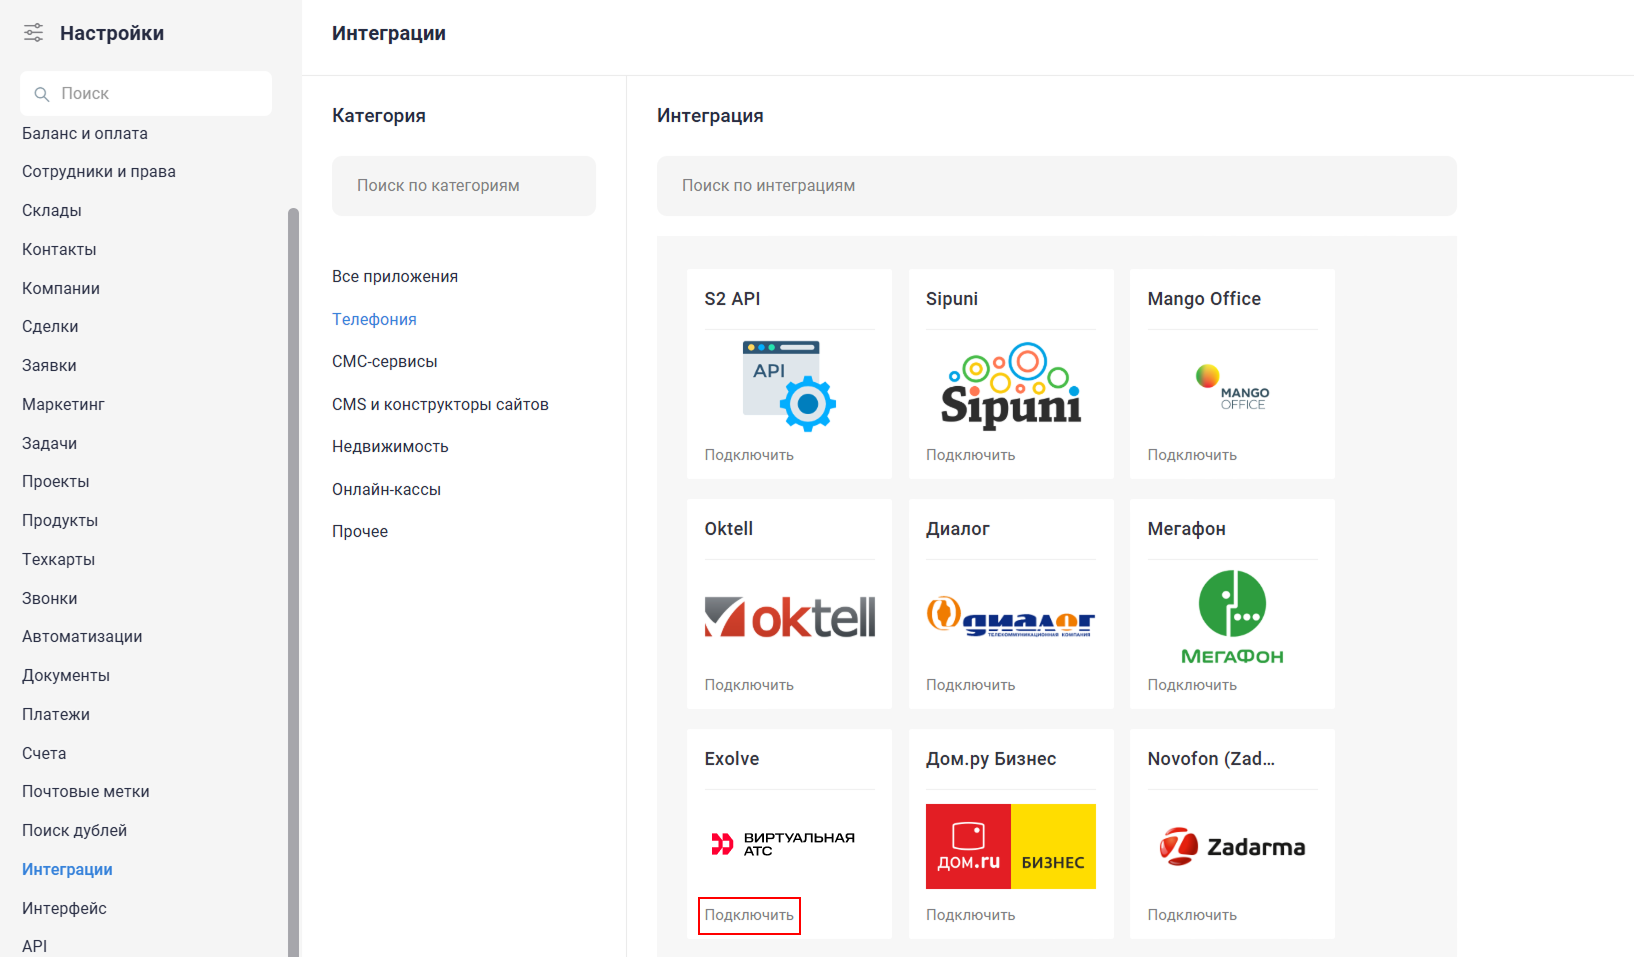
Task: Click the Mango Office logo
Action: [x=1232, y=388]
